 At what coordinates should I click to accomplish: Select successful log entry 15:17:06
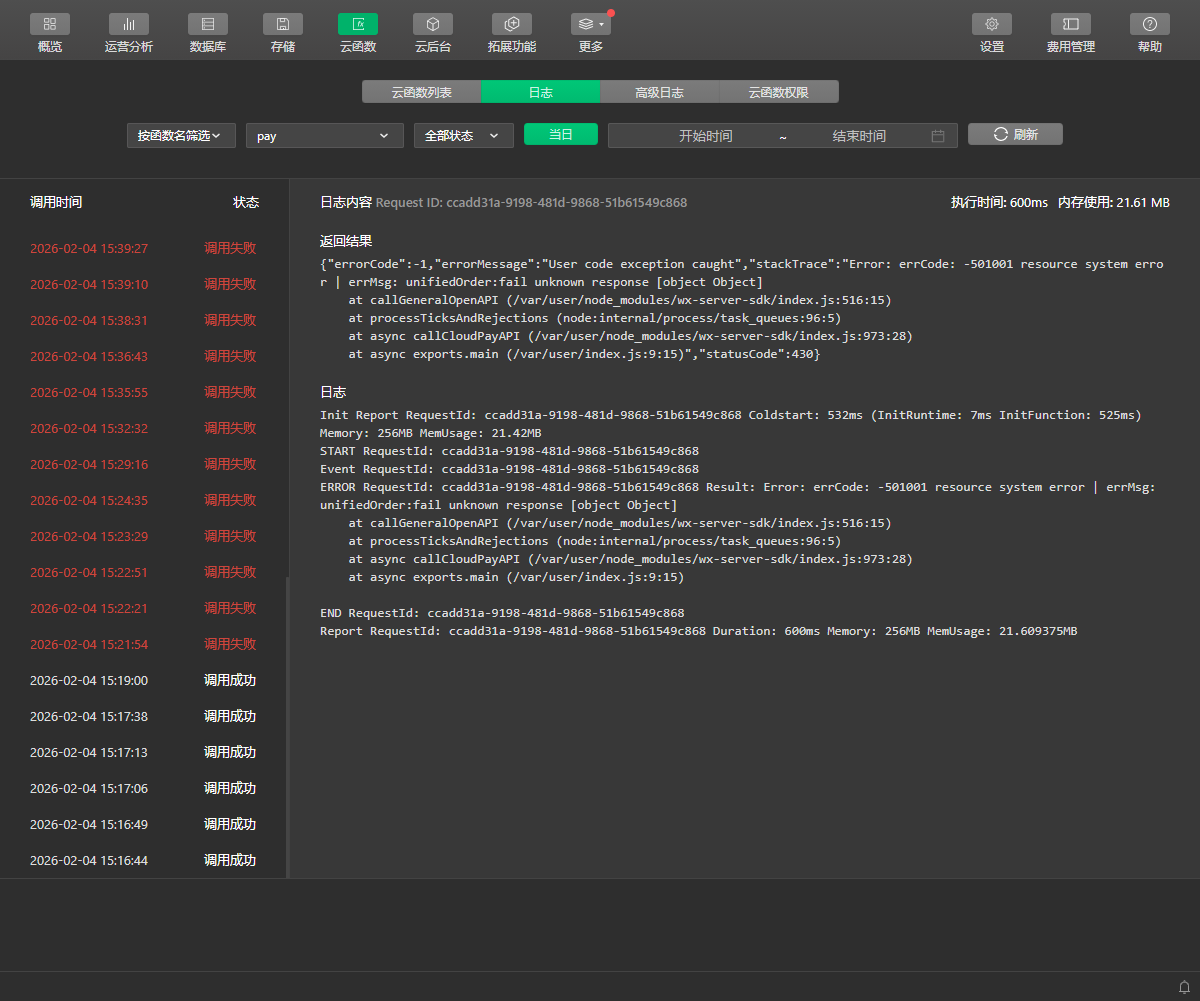coord(144,788)
